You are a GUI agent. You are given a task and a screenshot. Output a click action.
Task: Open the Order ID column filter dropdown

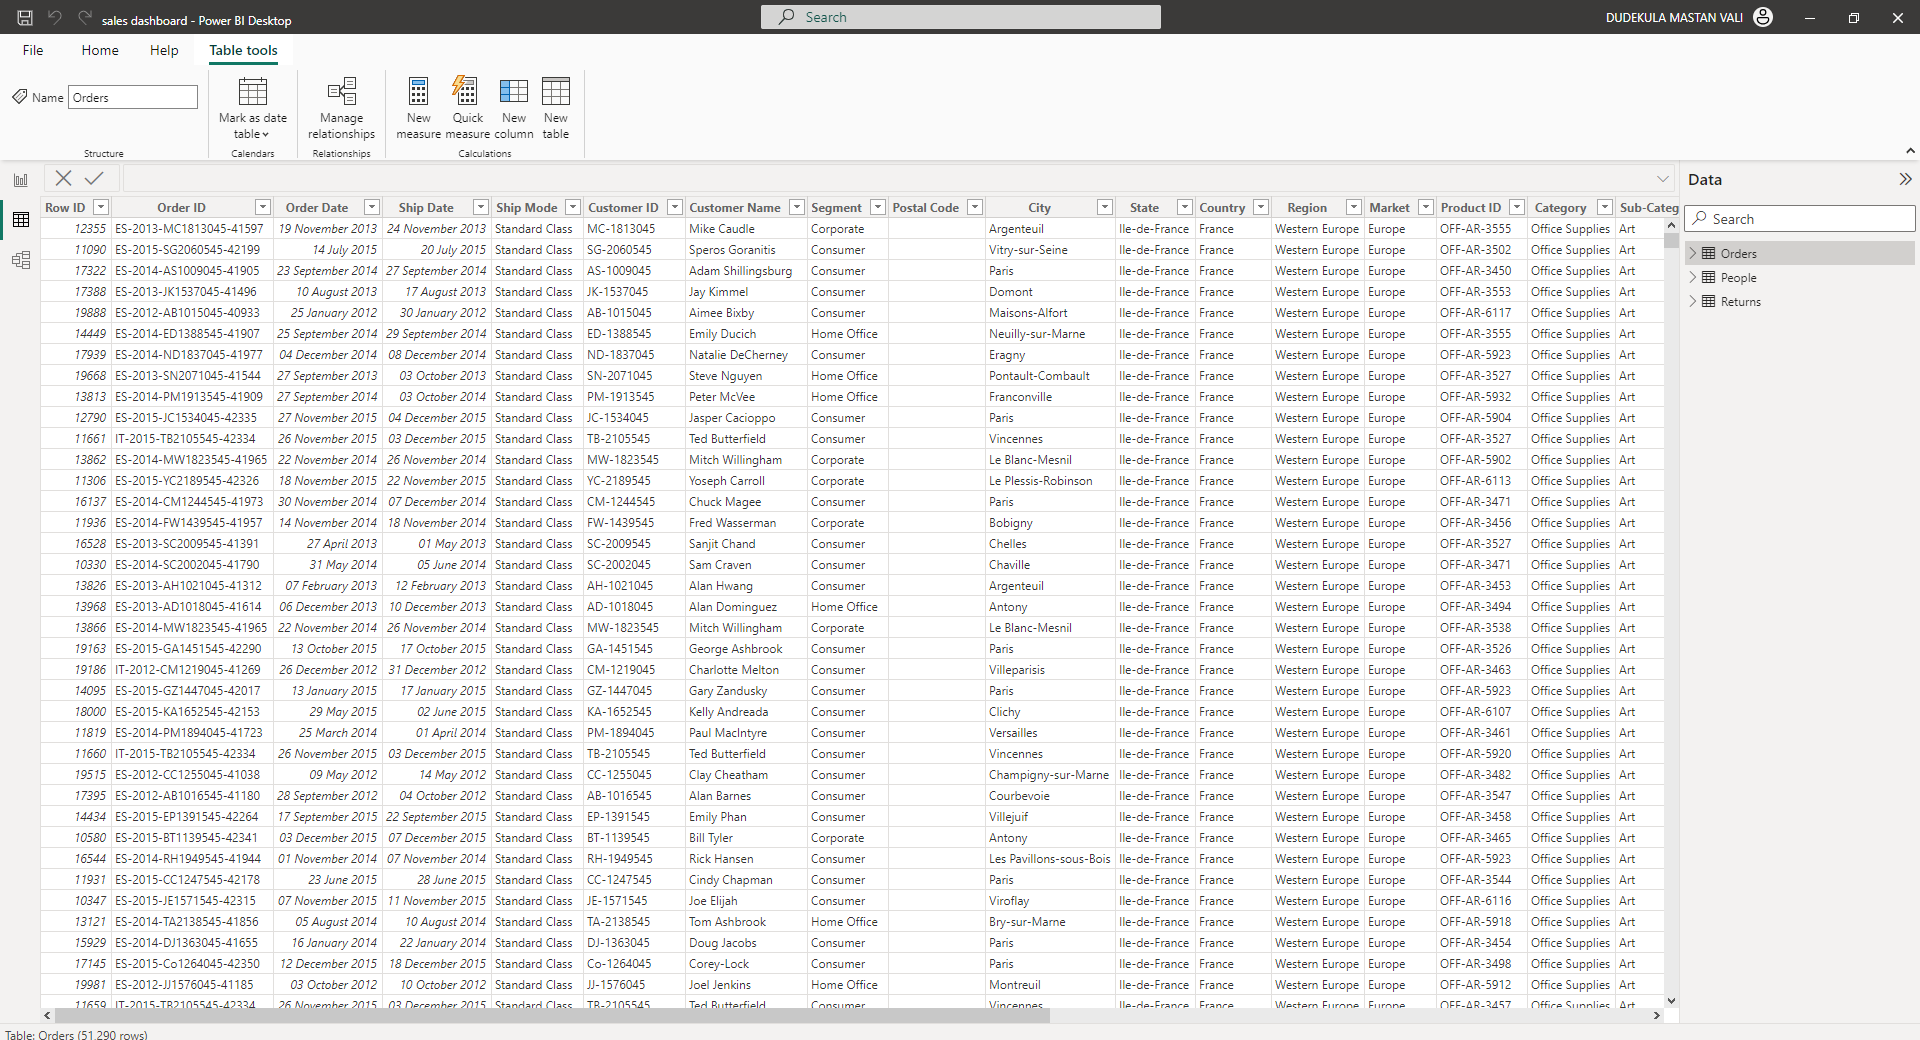(263, 207)
